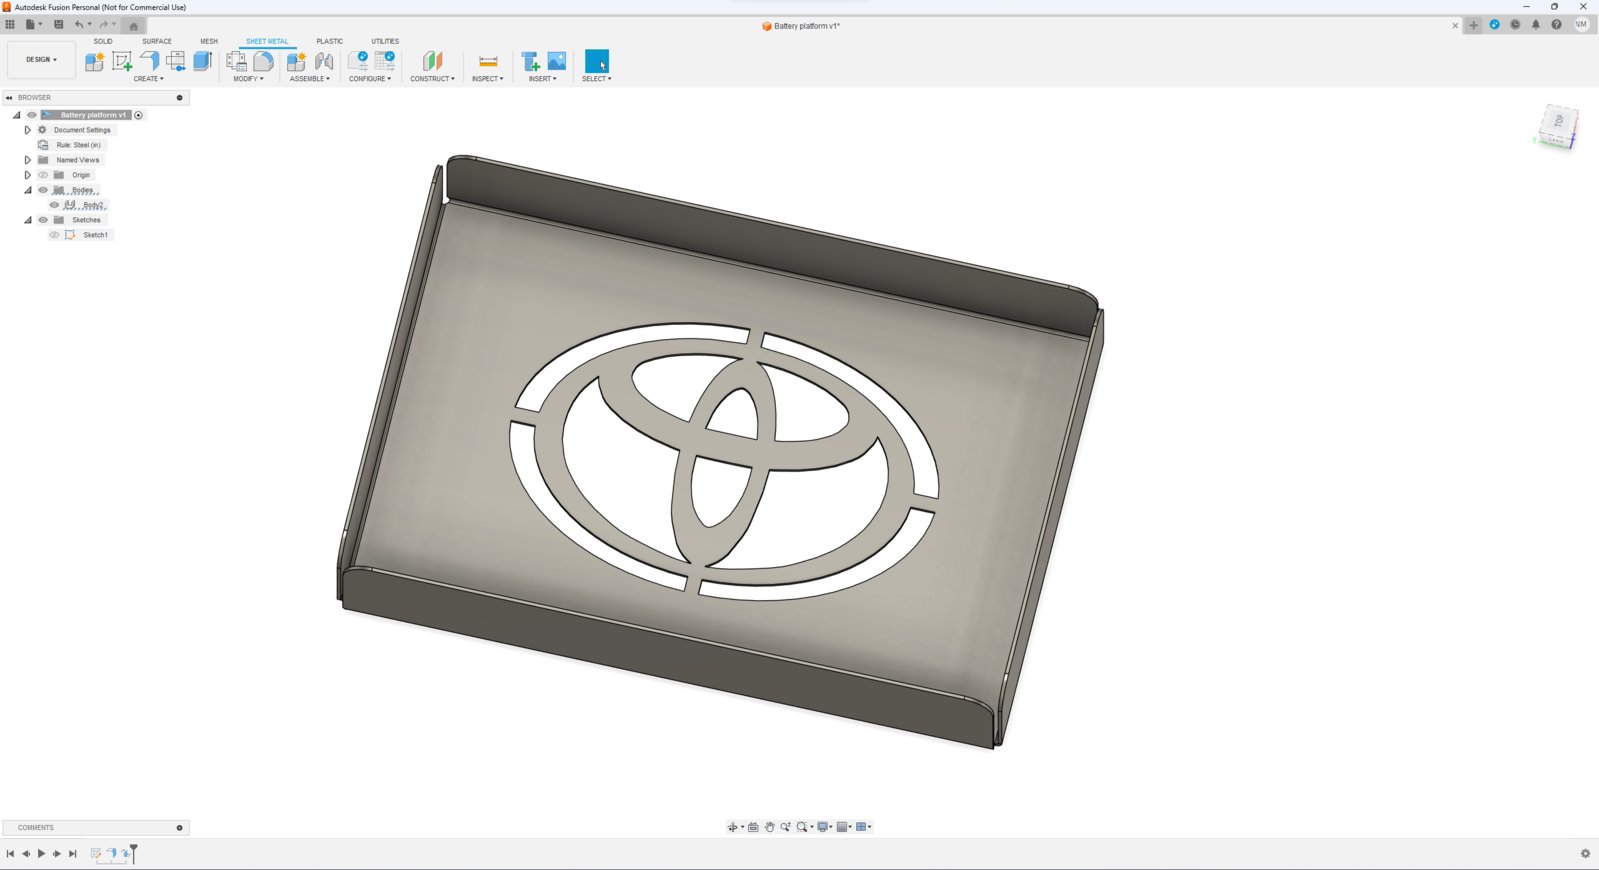Click the job status clock icon
Screen dimensions: 1599x870
(x=1515, y=25)
